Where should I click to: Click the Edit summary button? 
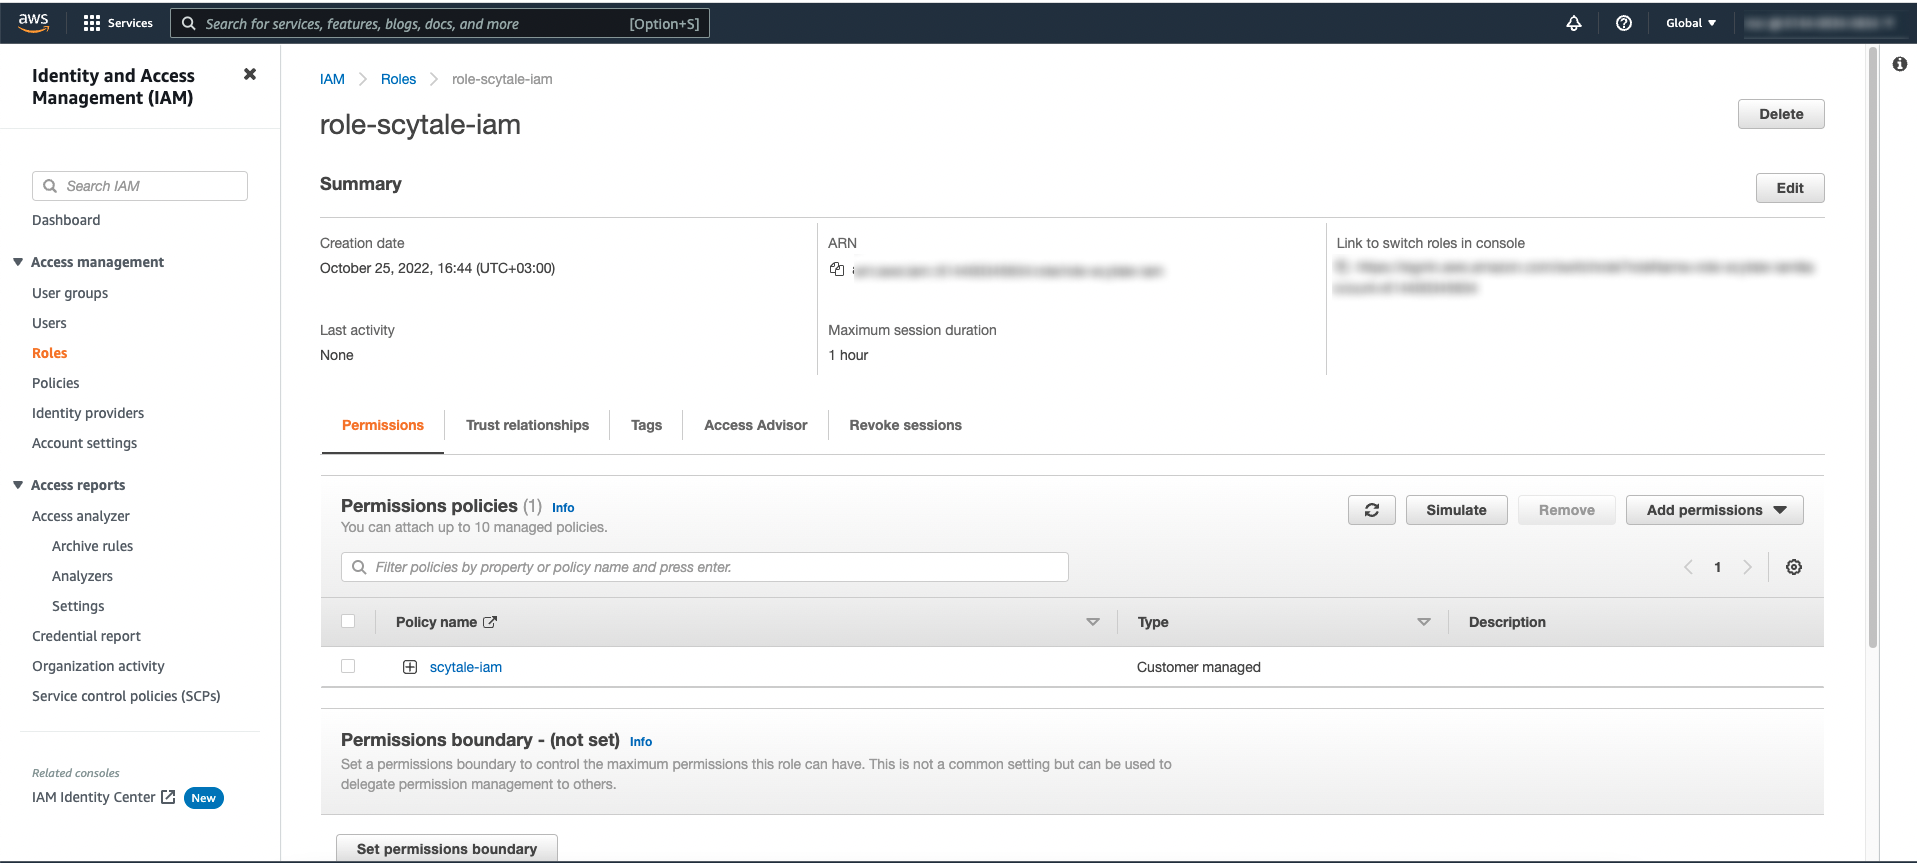pos(1790,188)
